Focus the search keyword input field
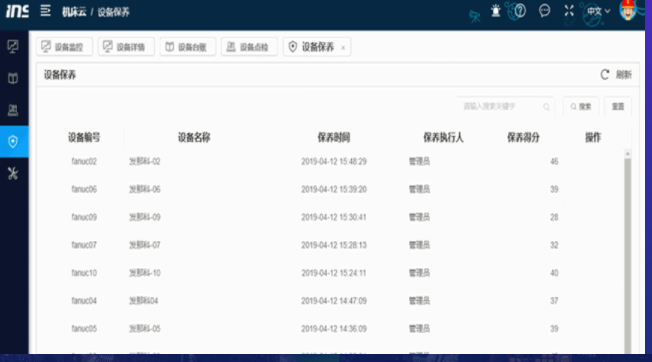The height and width of the screenshot is (362, 652). (505, 107)
